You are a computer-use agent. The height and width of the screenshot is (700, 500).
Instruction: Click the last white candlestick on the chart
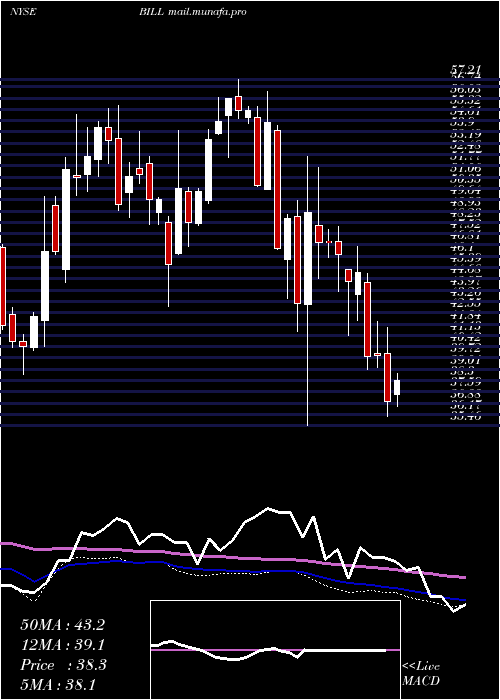(x=397, y=388)
